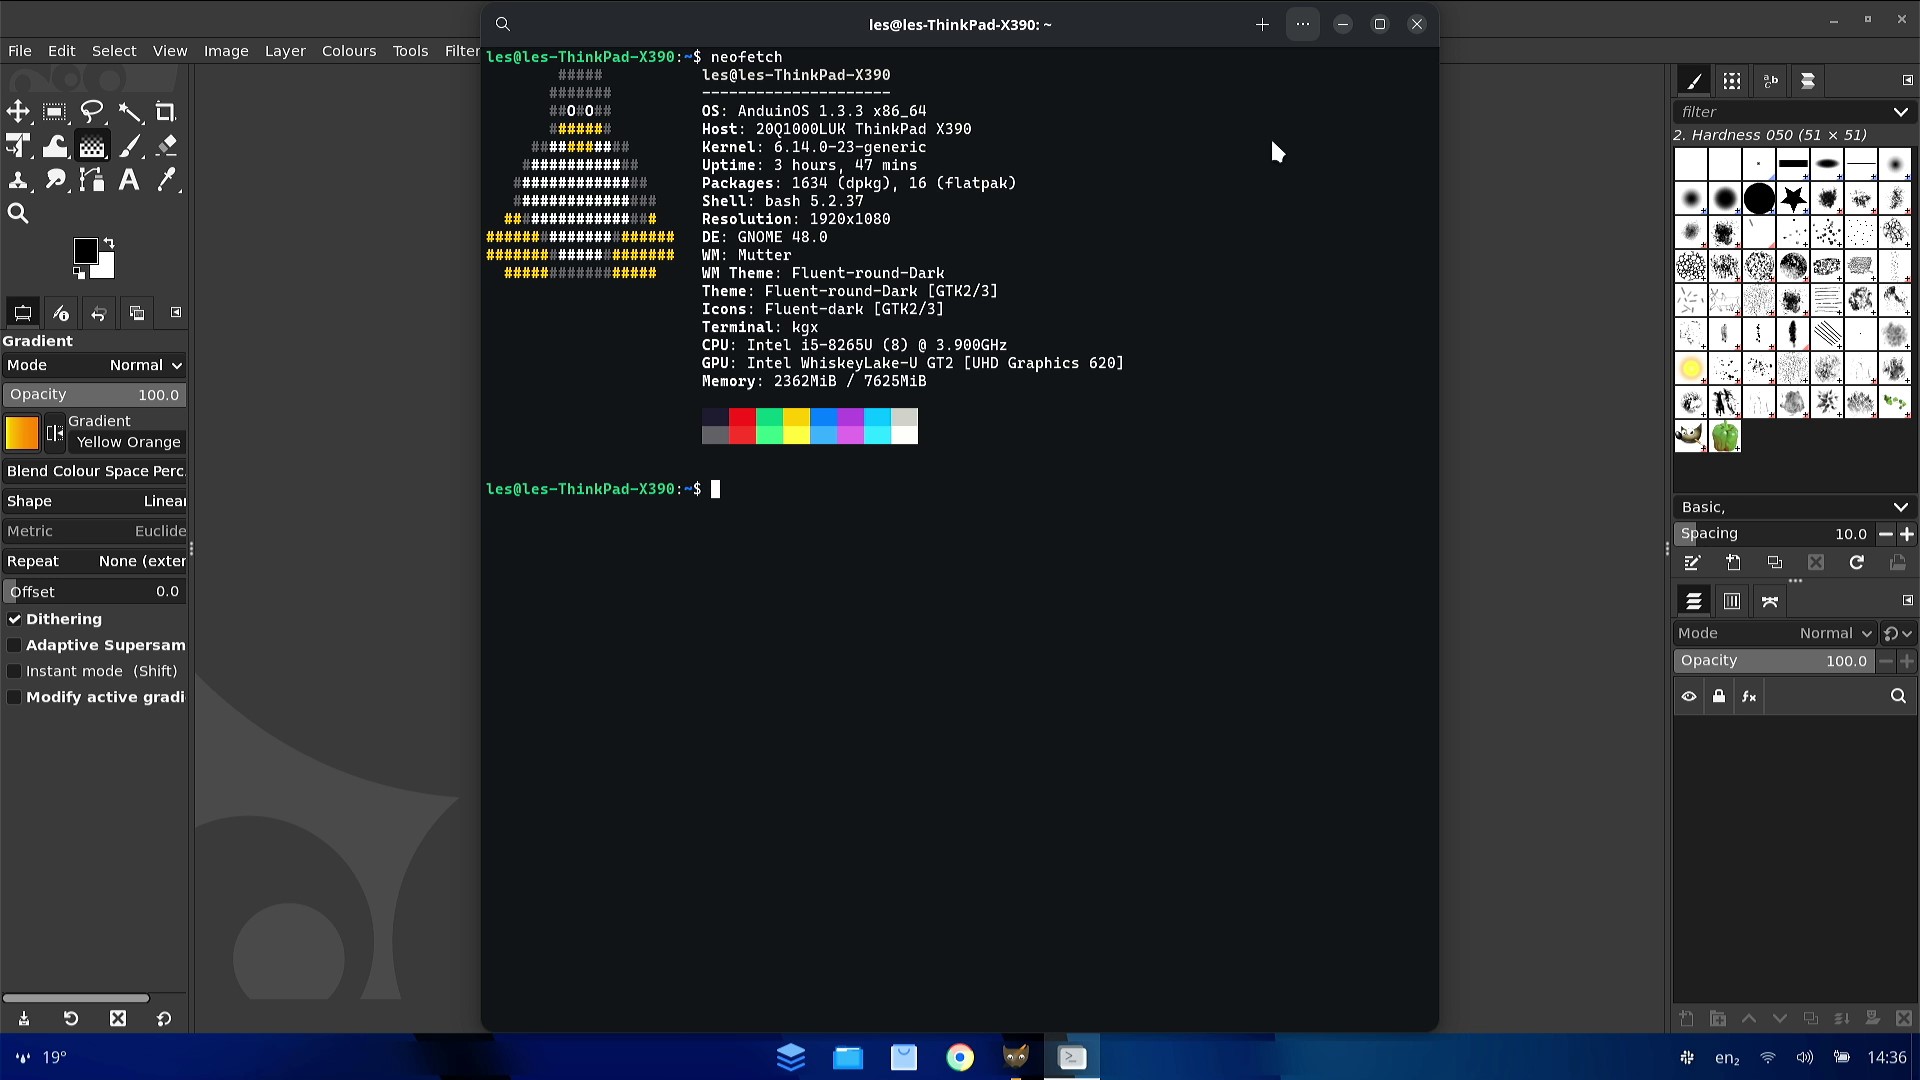Switch to the Undo History tab

coord(98,313)
